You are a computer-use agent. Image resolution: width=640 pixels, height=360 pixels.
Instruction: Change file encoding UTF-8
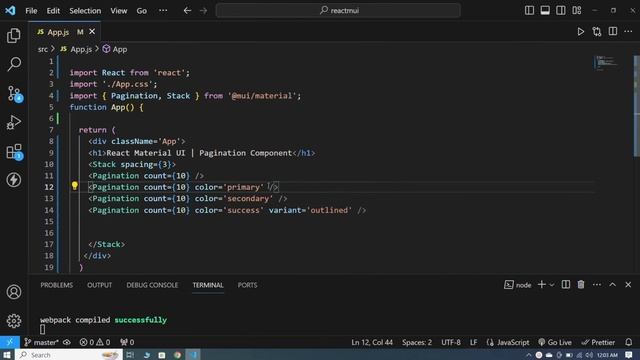pos(451,342)
